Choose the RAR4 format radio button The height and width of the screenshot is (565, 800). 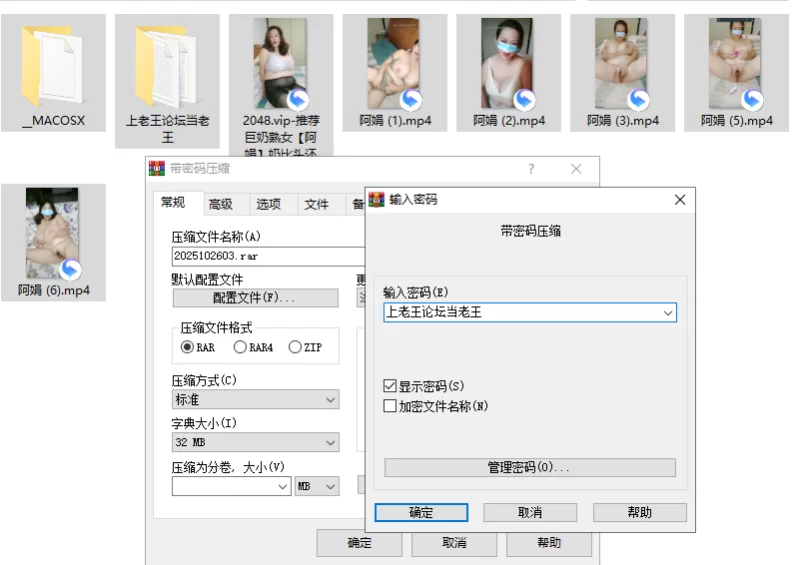(240, 347)
